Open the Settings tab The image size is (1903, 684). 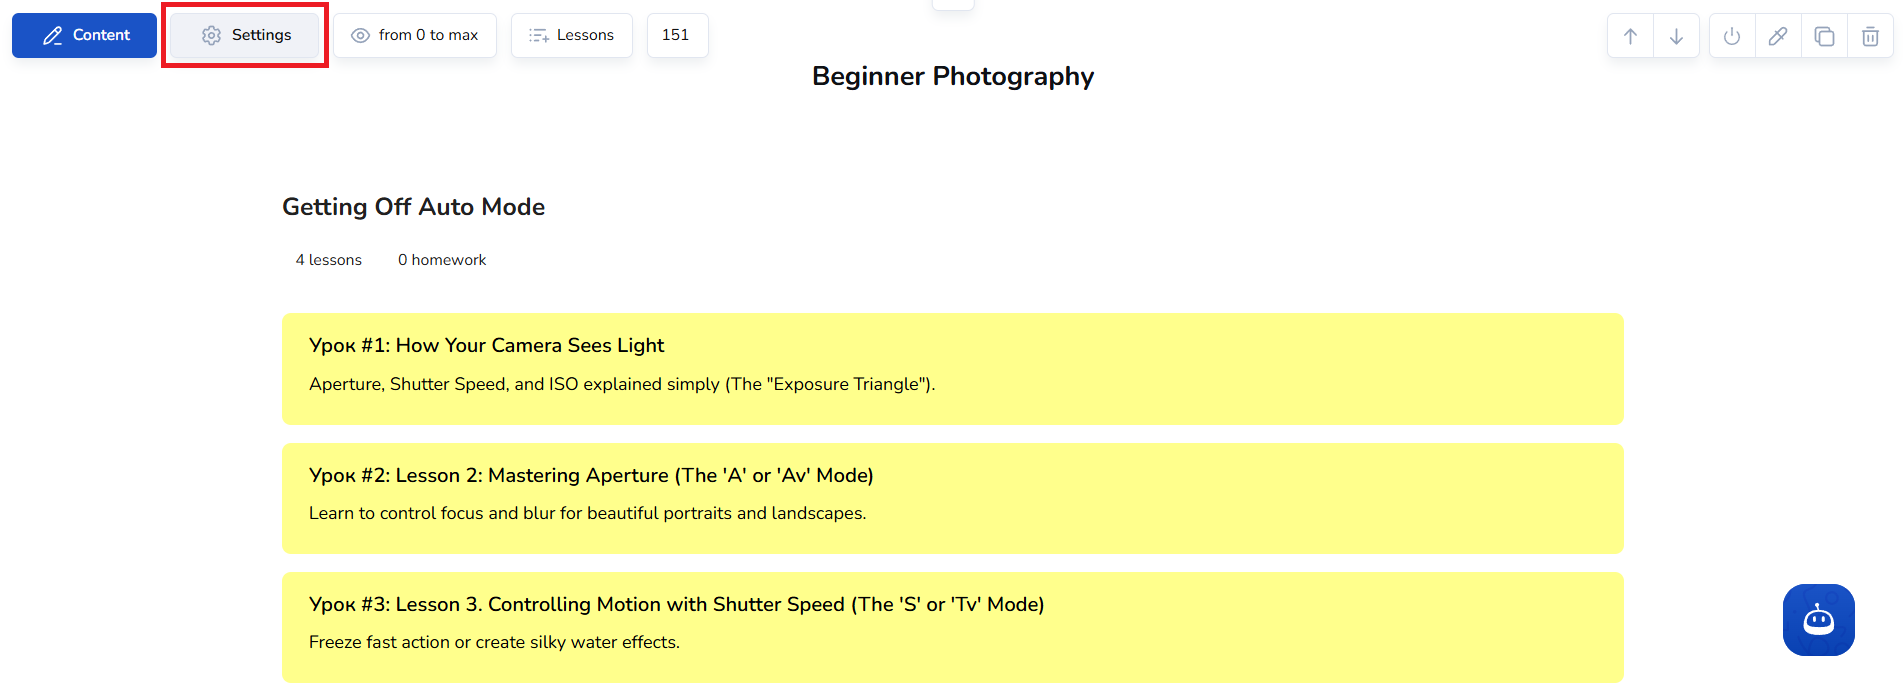[246, 35]
